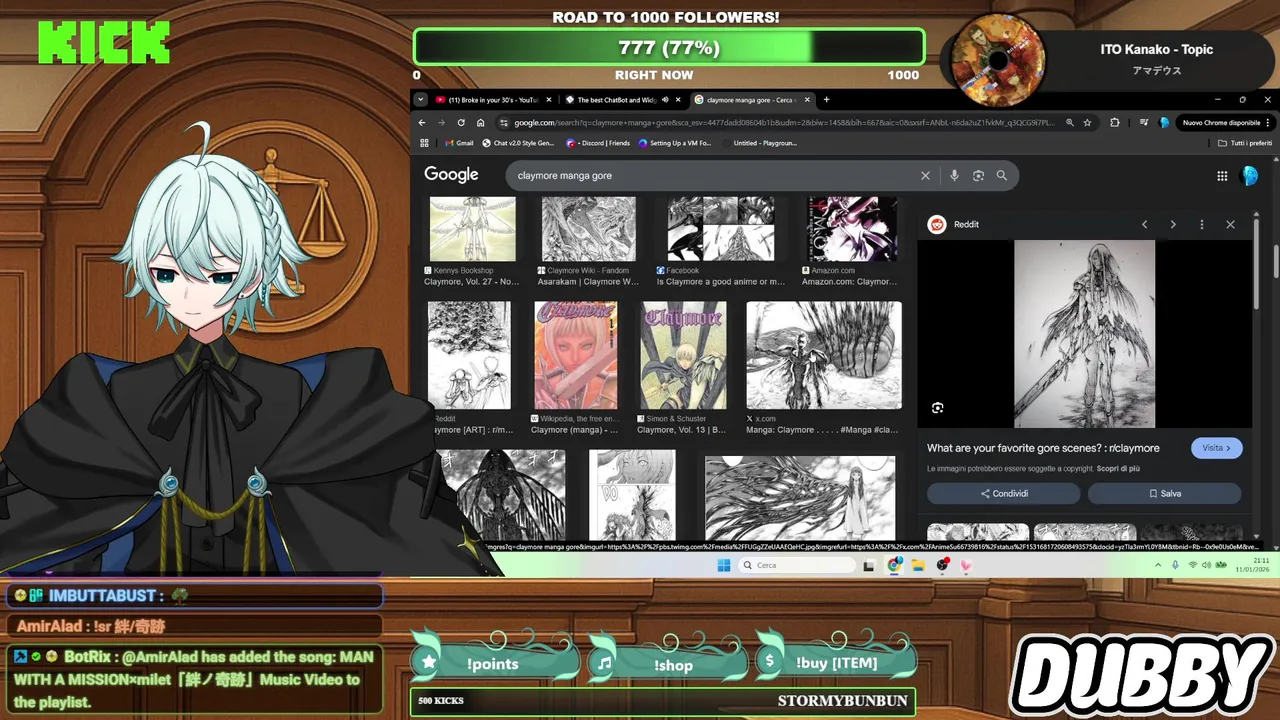
Task: Open Google account avatar
Action: (x=1249, y=176)
